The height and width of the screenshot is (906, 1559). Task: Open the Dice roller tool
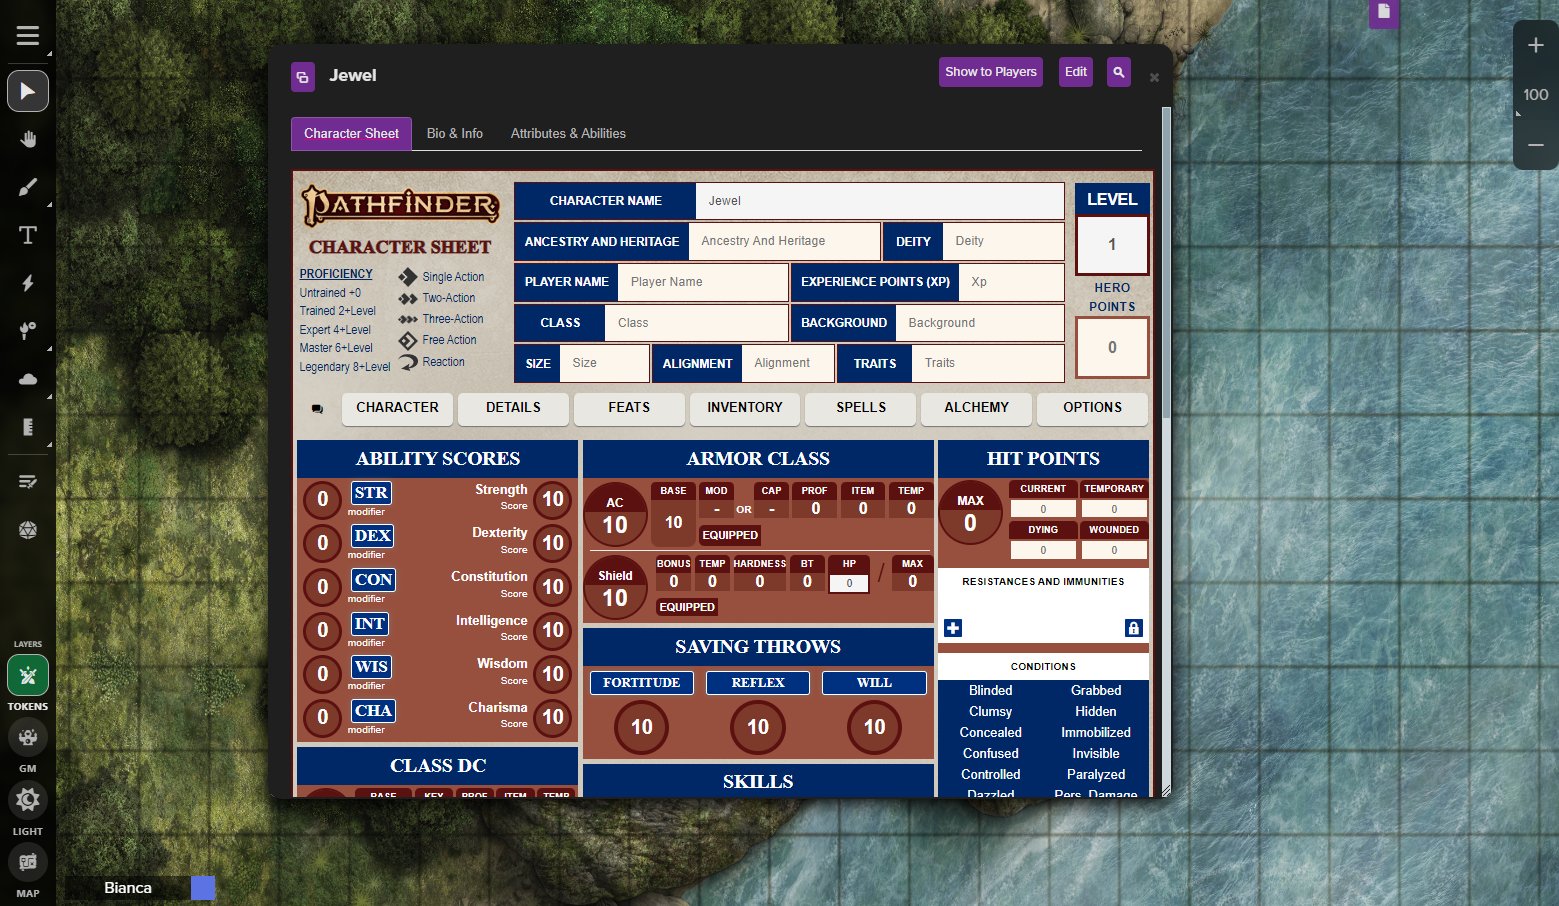pos(28,530)
